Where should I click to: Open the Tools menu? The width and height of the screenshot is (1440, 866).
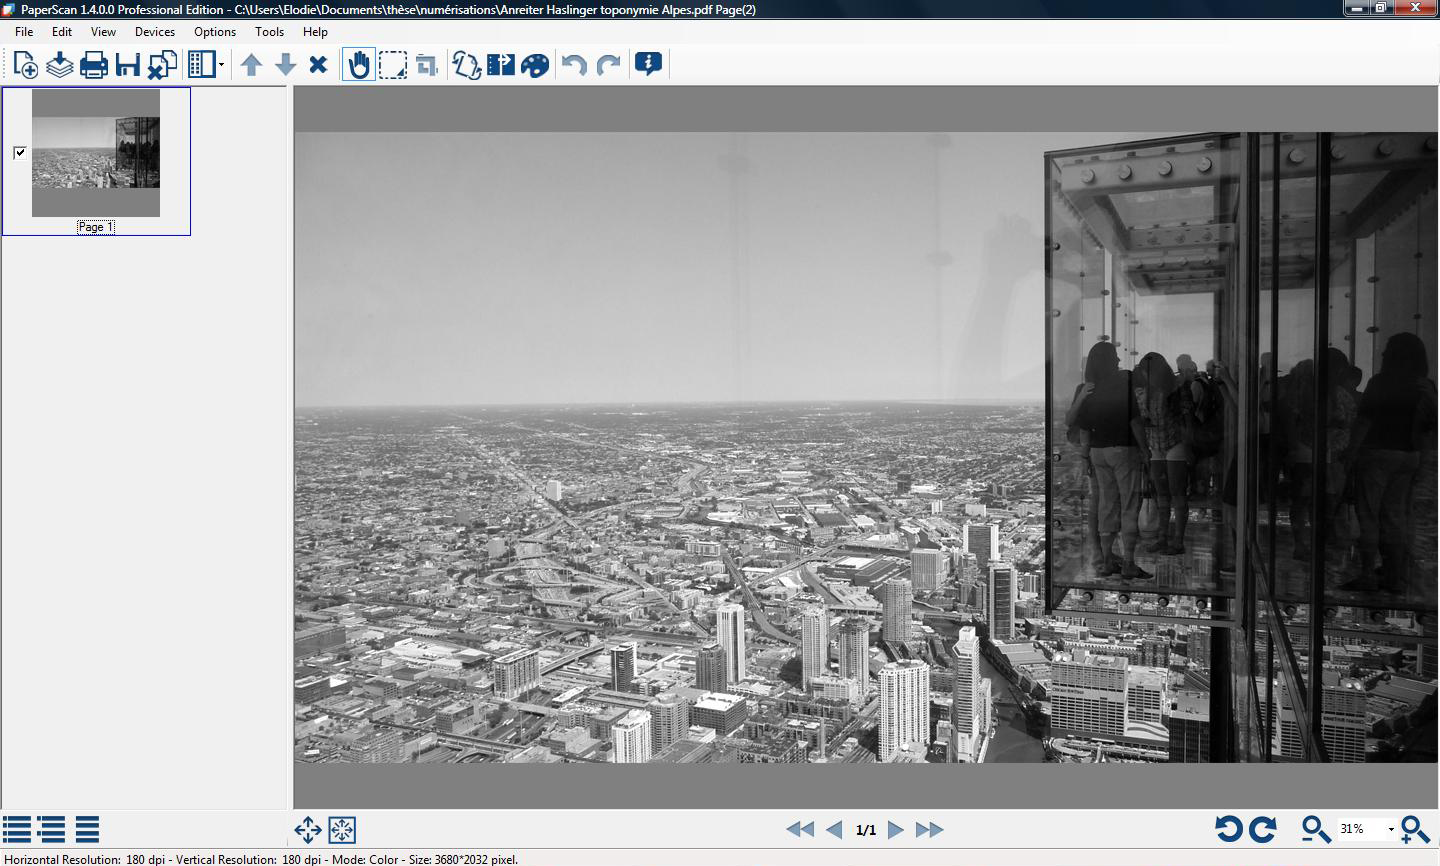(x=269, y=32)
